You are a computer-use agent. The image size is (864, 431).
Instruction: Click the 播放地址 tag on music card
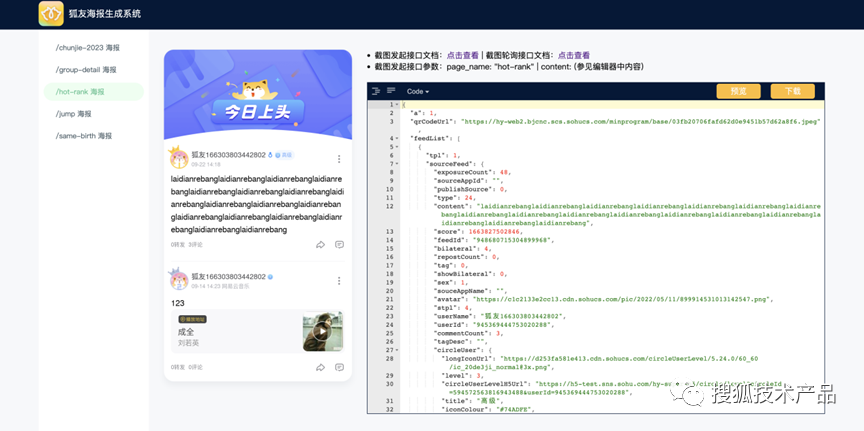192,319
